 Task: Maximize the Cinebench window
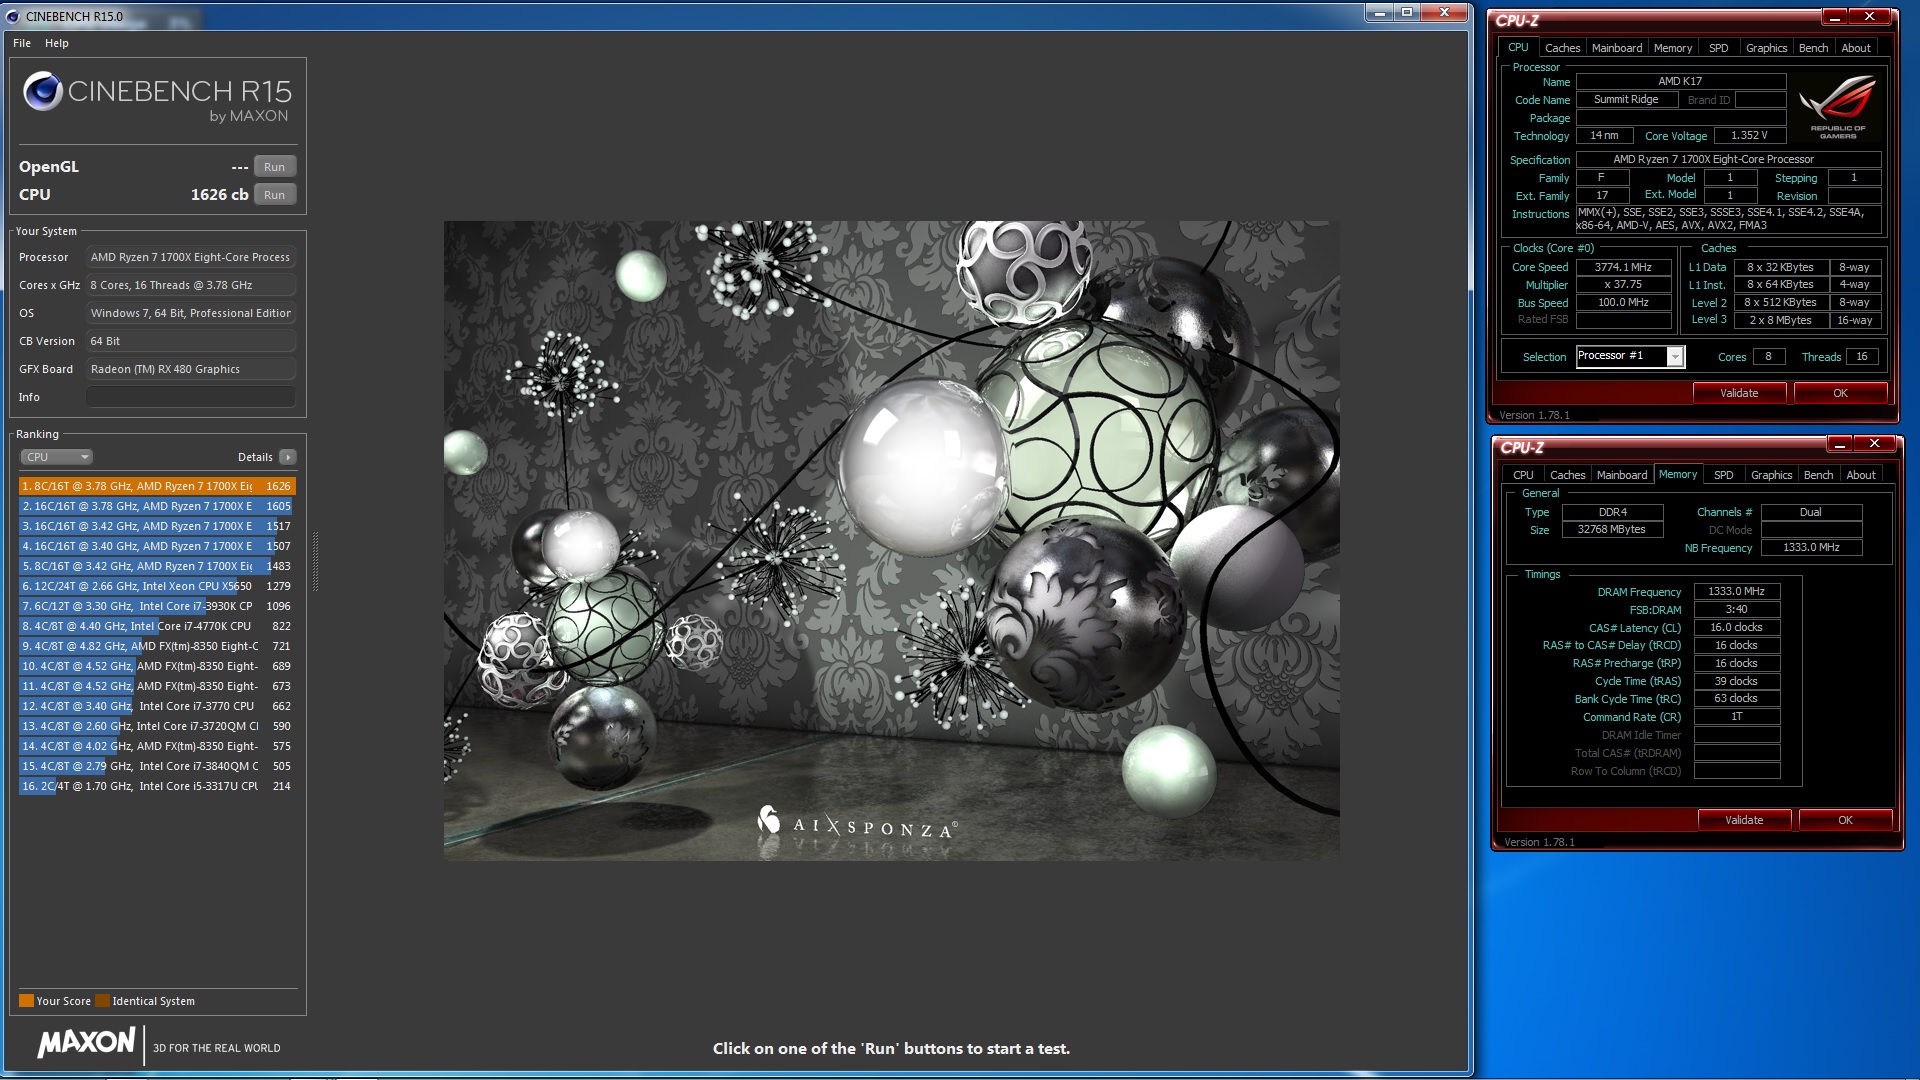[1407, 12]
